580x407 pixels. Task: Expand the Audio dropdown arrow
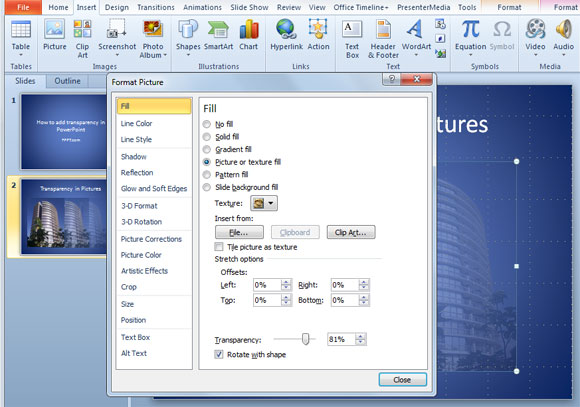click(563, 55)
